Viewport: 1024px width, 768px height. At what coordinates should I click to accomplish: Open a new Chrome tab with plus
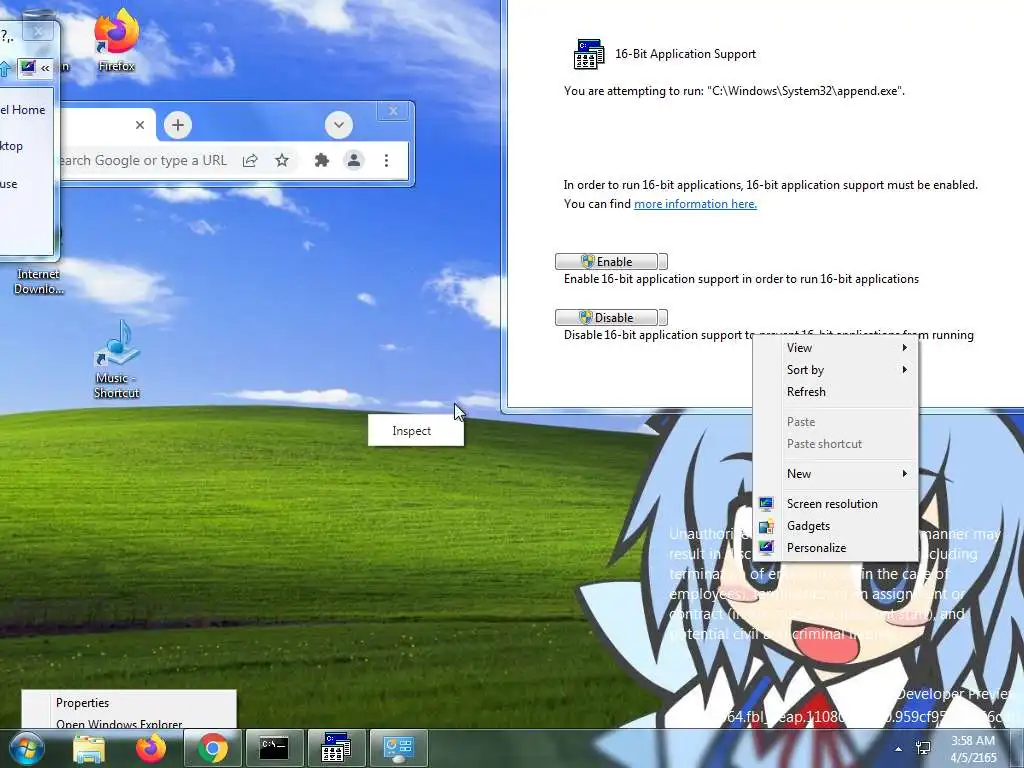click(178, 125)
